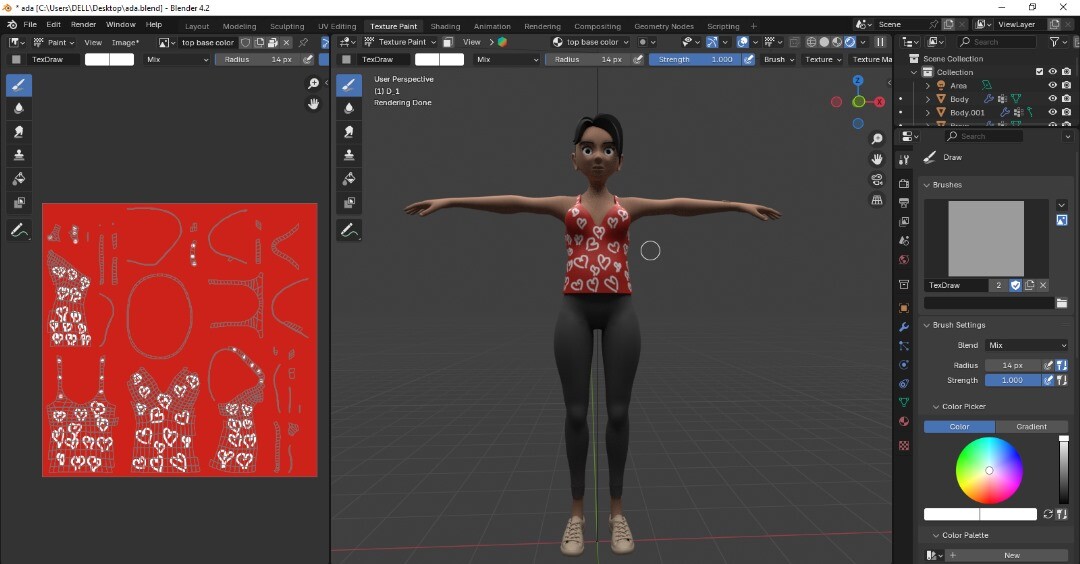Select the Soften tool in 3D viewport toolbar
Screen dimensions: 1080x564
[349, 108]
